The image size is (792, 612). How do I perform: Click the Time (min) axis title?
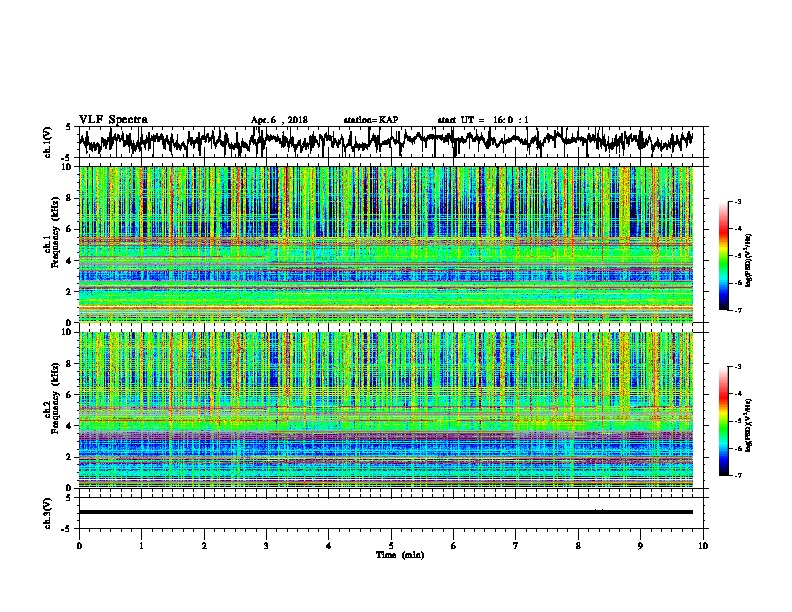[x=400, y=555]
